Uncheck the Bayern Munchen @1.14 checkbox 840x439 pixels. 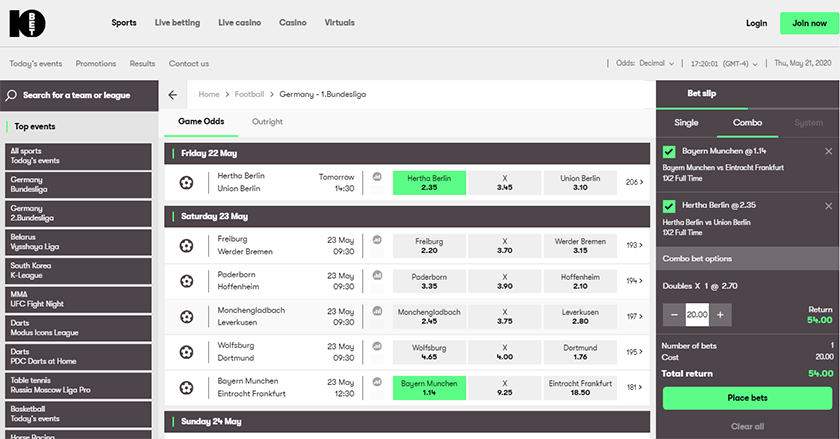669,152
